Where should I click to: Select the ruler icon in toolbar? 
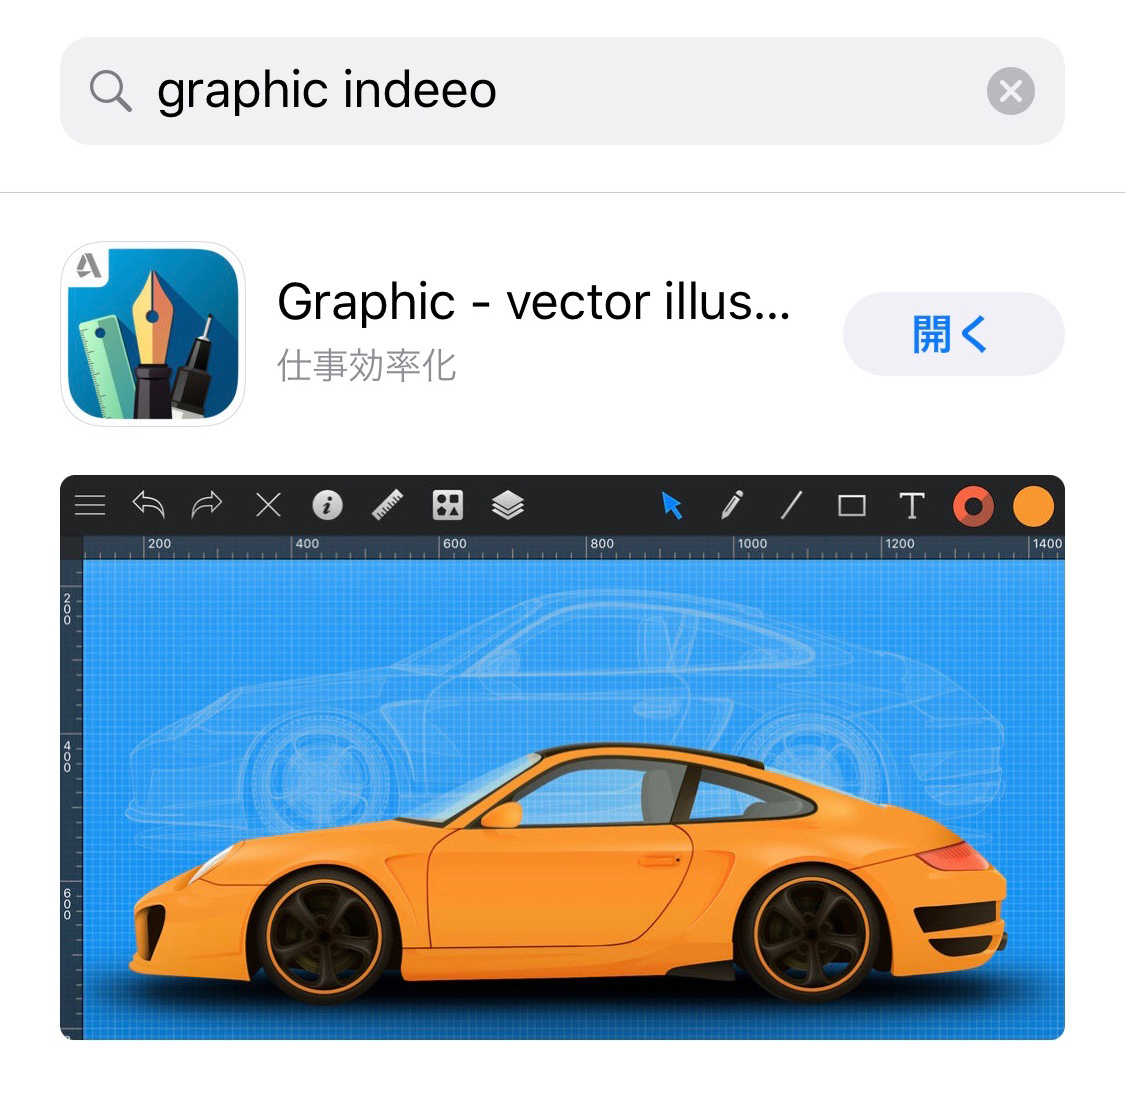(387, 505)
